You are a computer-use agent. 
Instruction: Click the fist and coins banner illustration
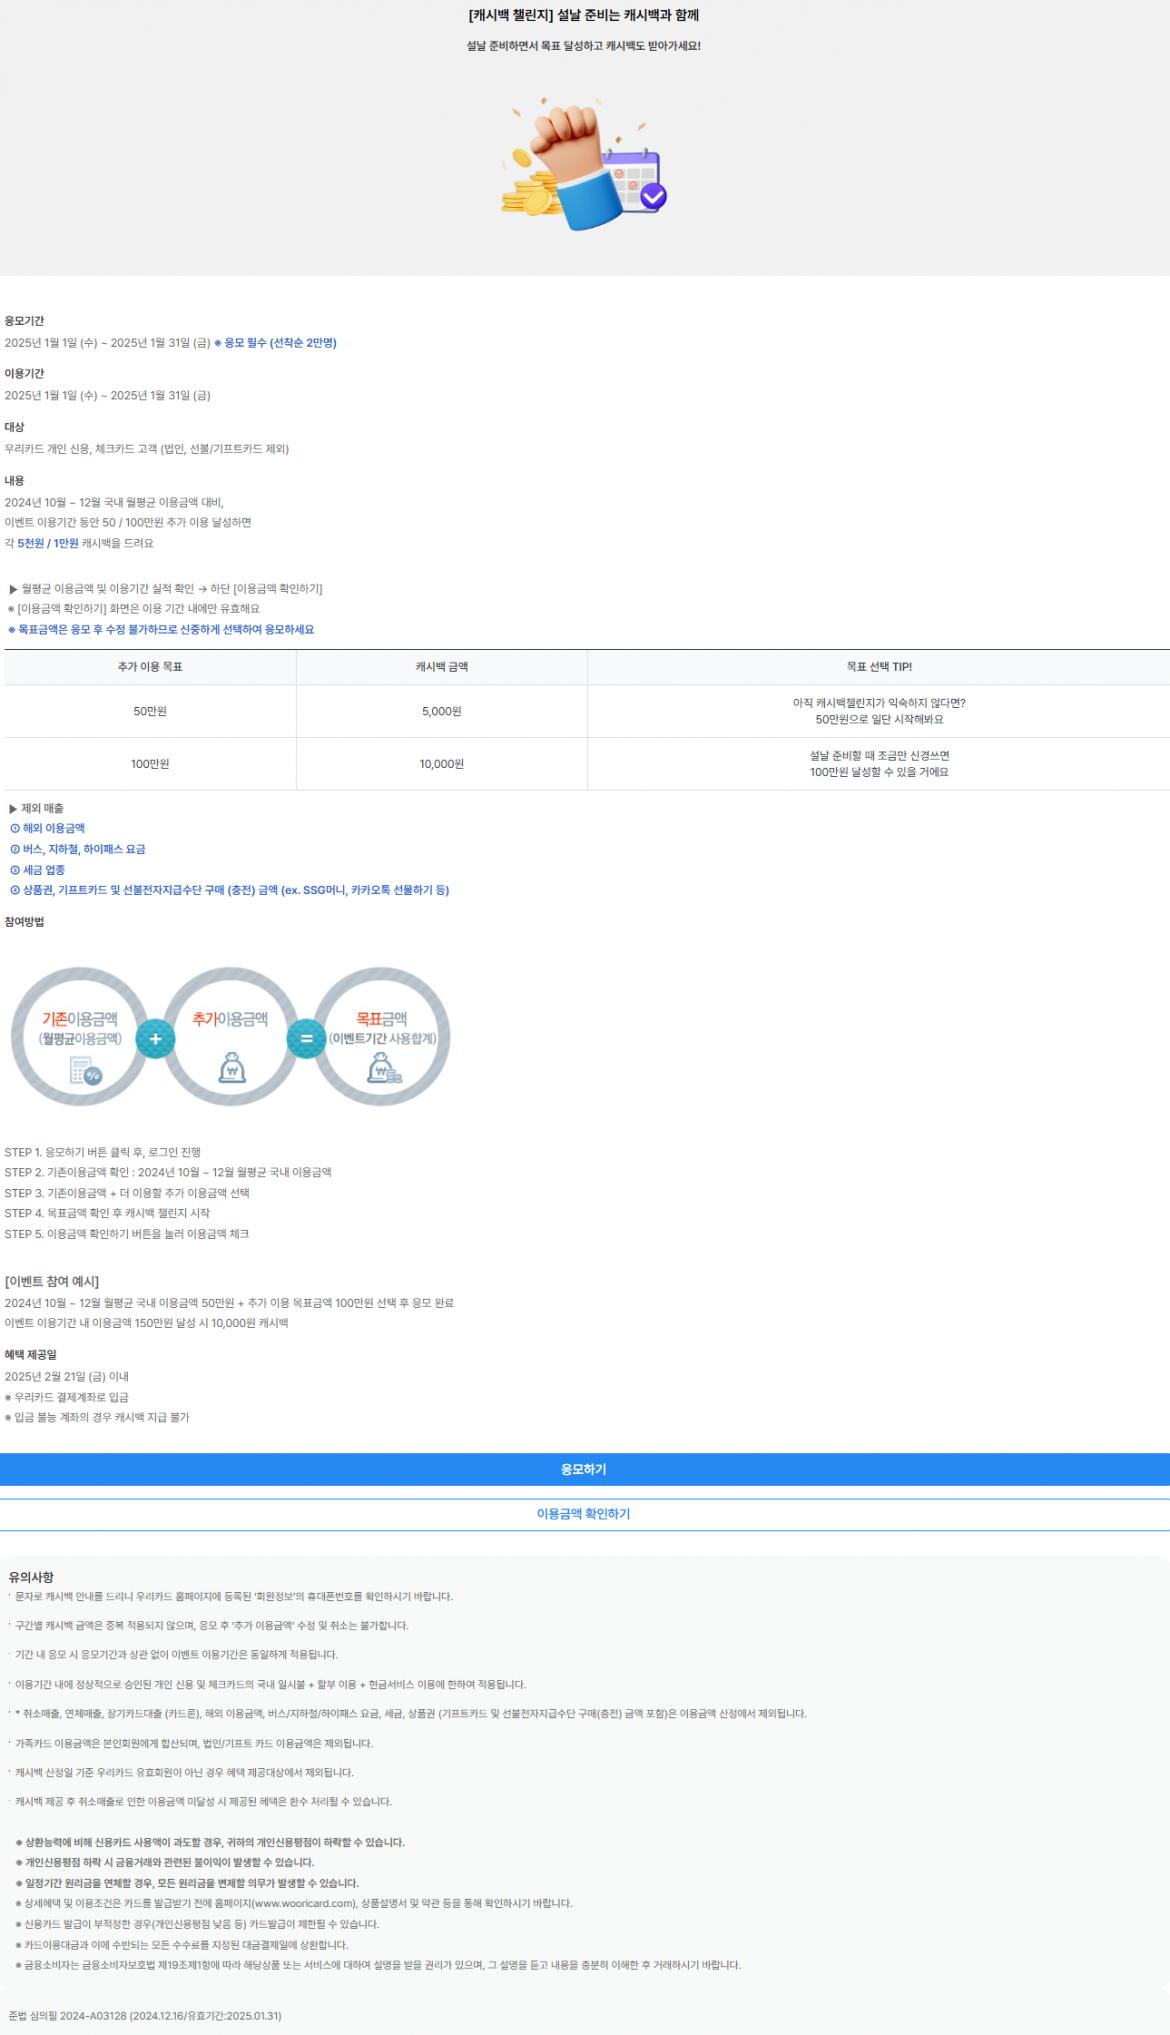tap(584, 163)
